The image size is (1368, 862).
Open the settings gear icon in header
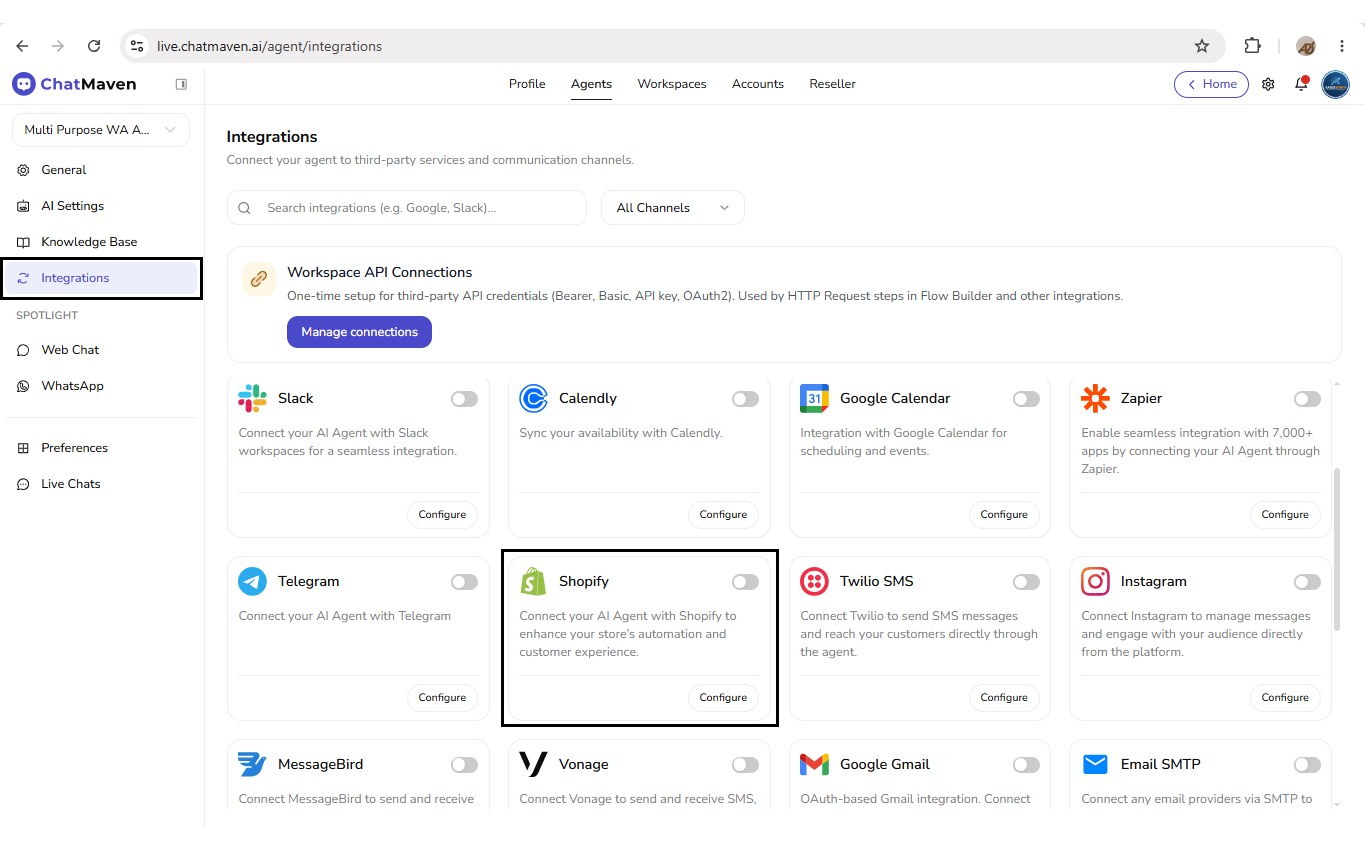pyautogui.click(x=1268, y=84)
